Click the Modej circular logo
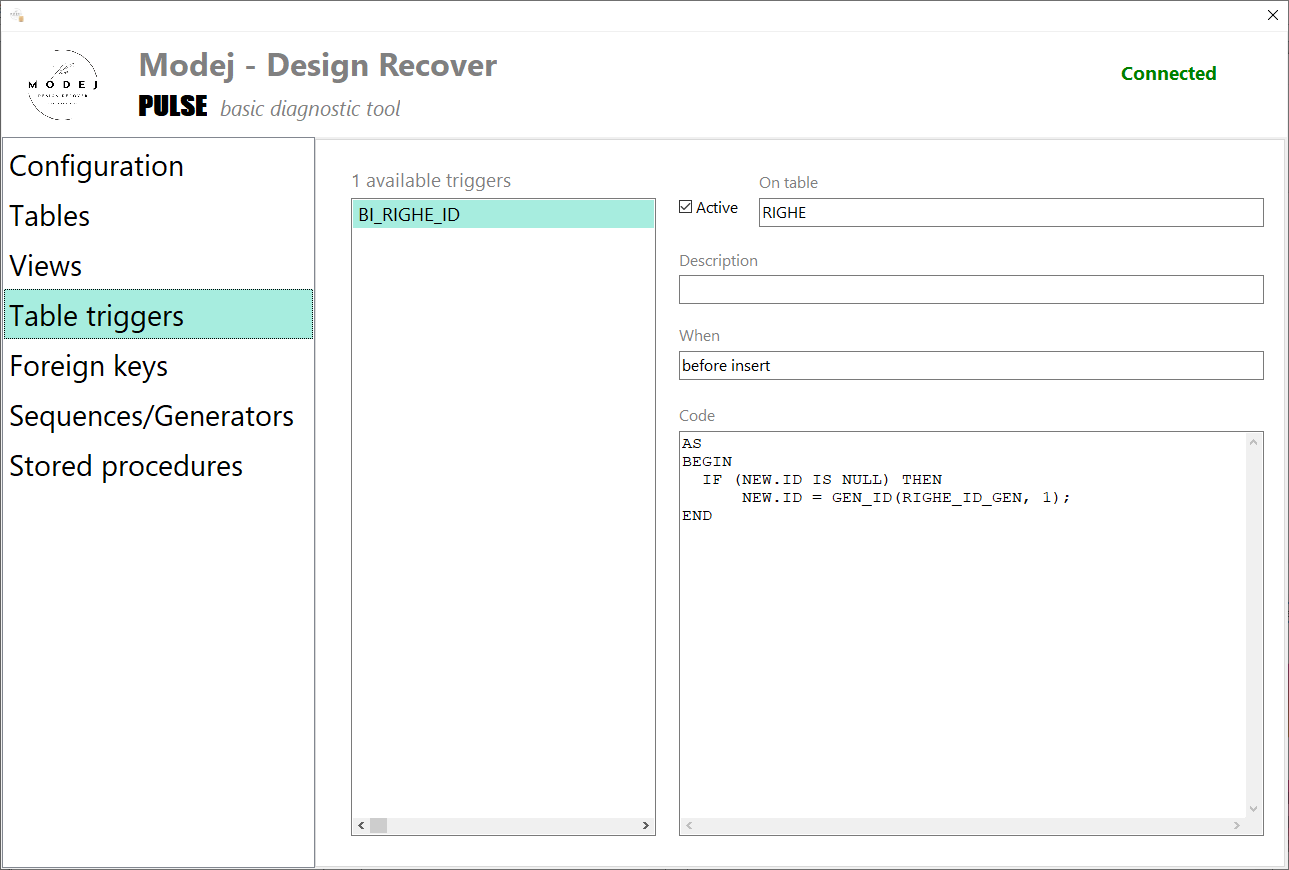 coord(62,85)
